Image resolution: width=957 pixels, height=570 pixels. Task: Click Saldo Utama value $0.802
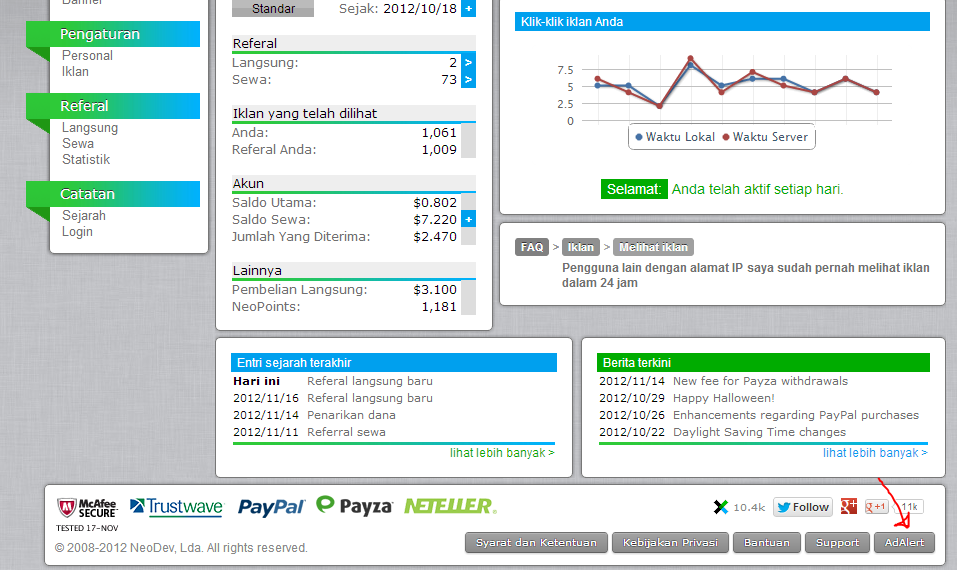point(435,203)
